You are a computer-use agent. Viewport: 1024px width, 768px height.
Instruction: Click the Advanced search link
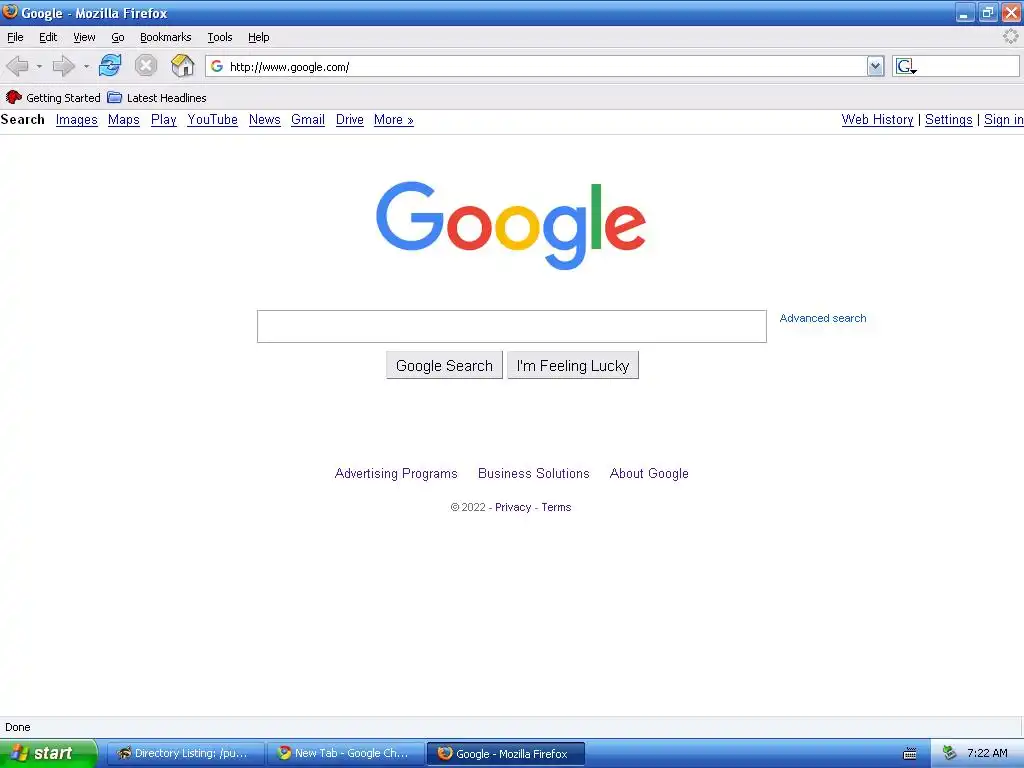(x=823, y=318)
